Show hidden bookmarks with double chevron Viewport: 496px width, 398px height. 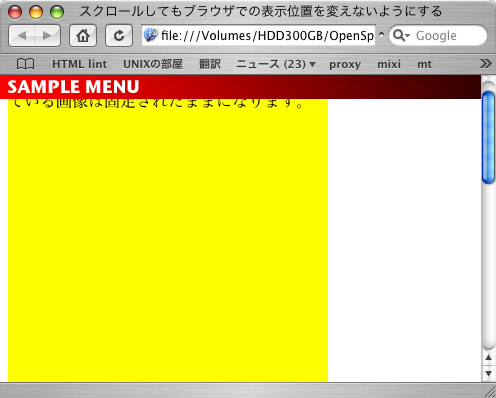tap(486, 63)
